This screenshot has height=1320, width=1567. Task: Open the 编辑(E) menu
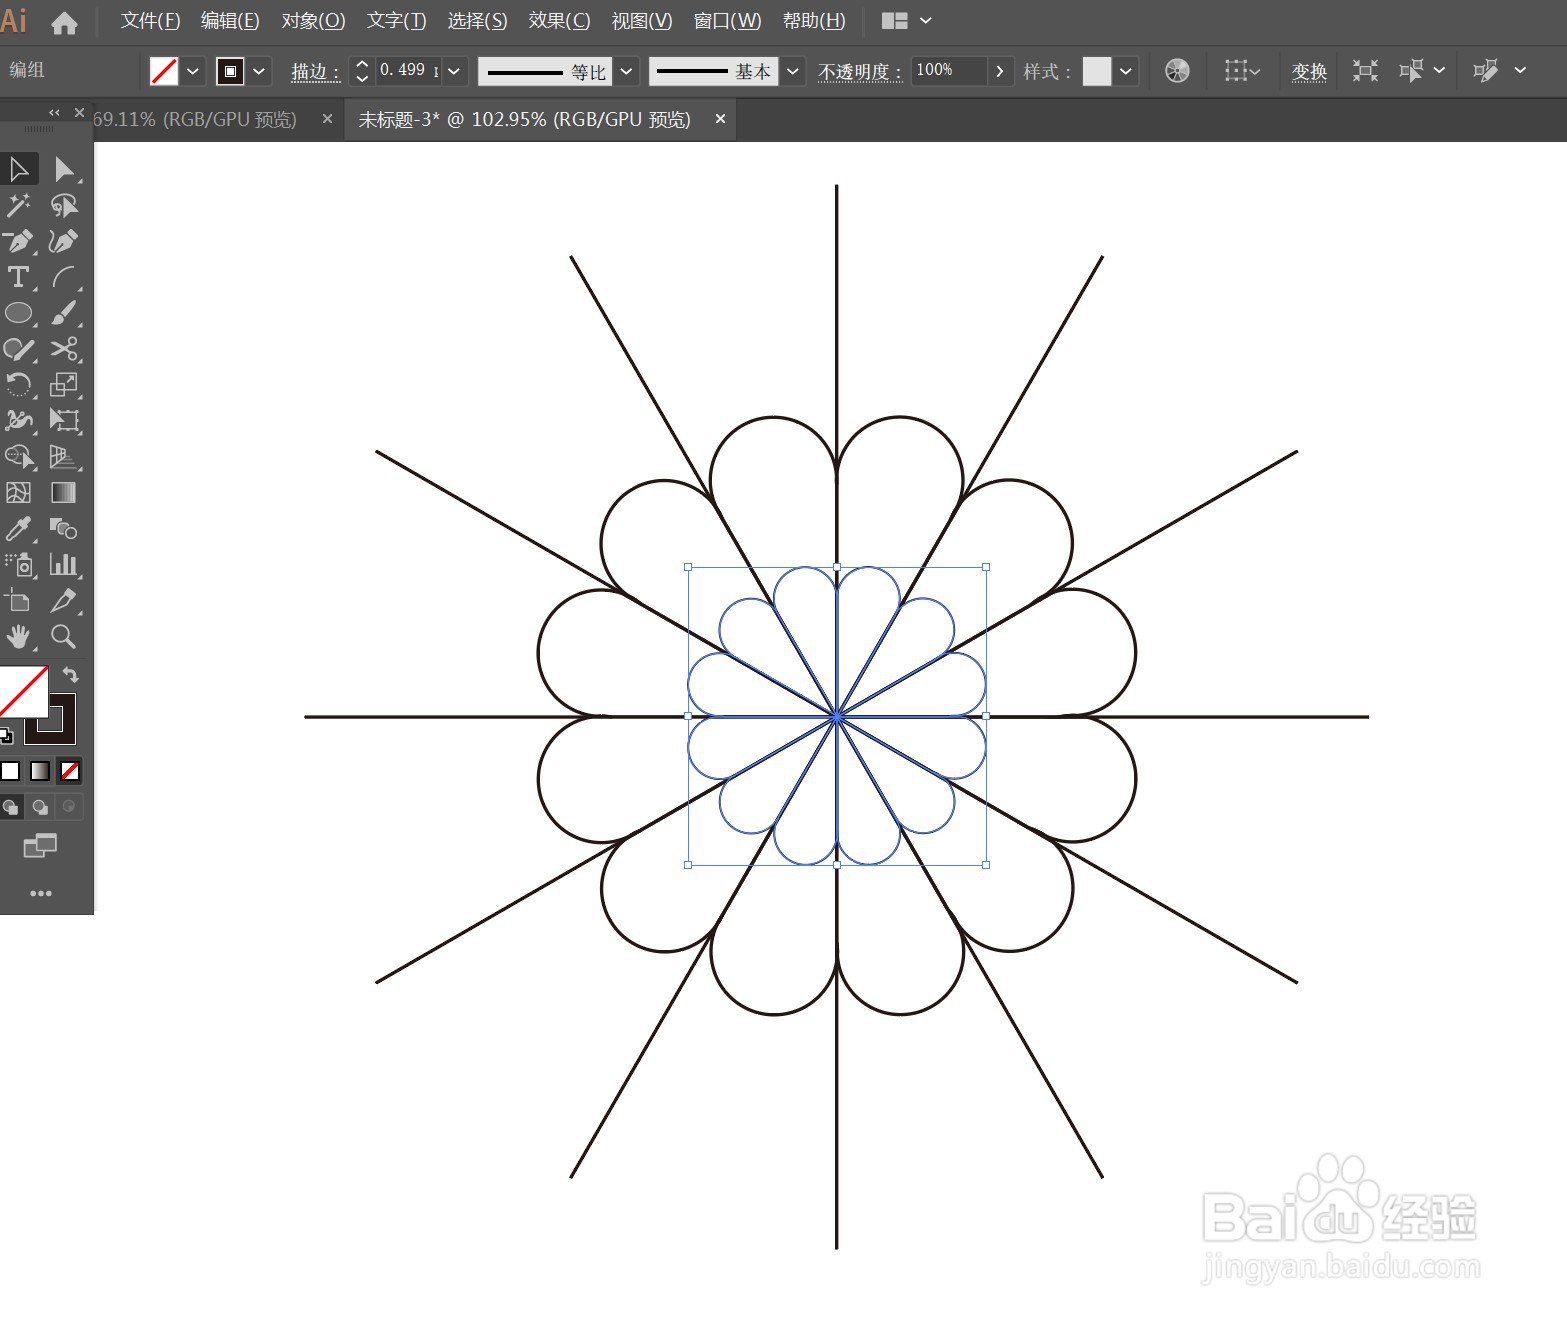(x=230, y=21)
